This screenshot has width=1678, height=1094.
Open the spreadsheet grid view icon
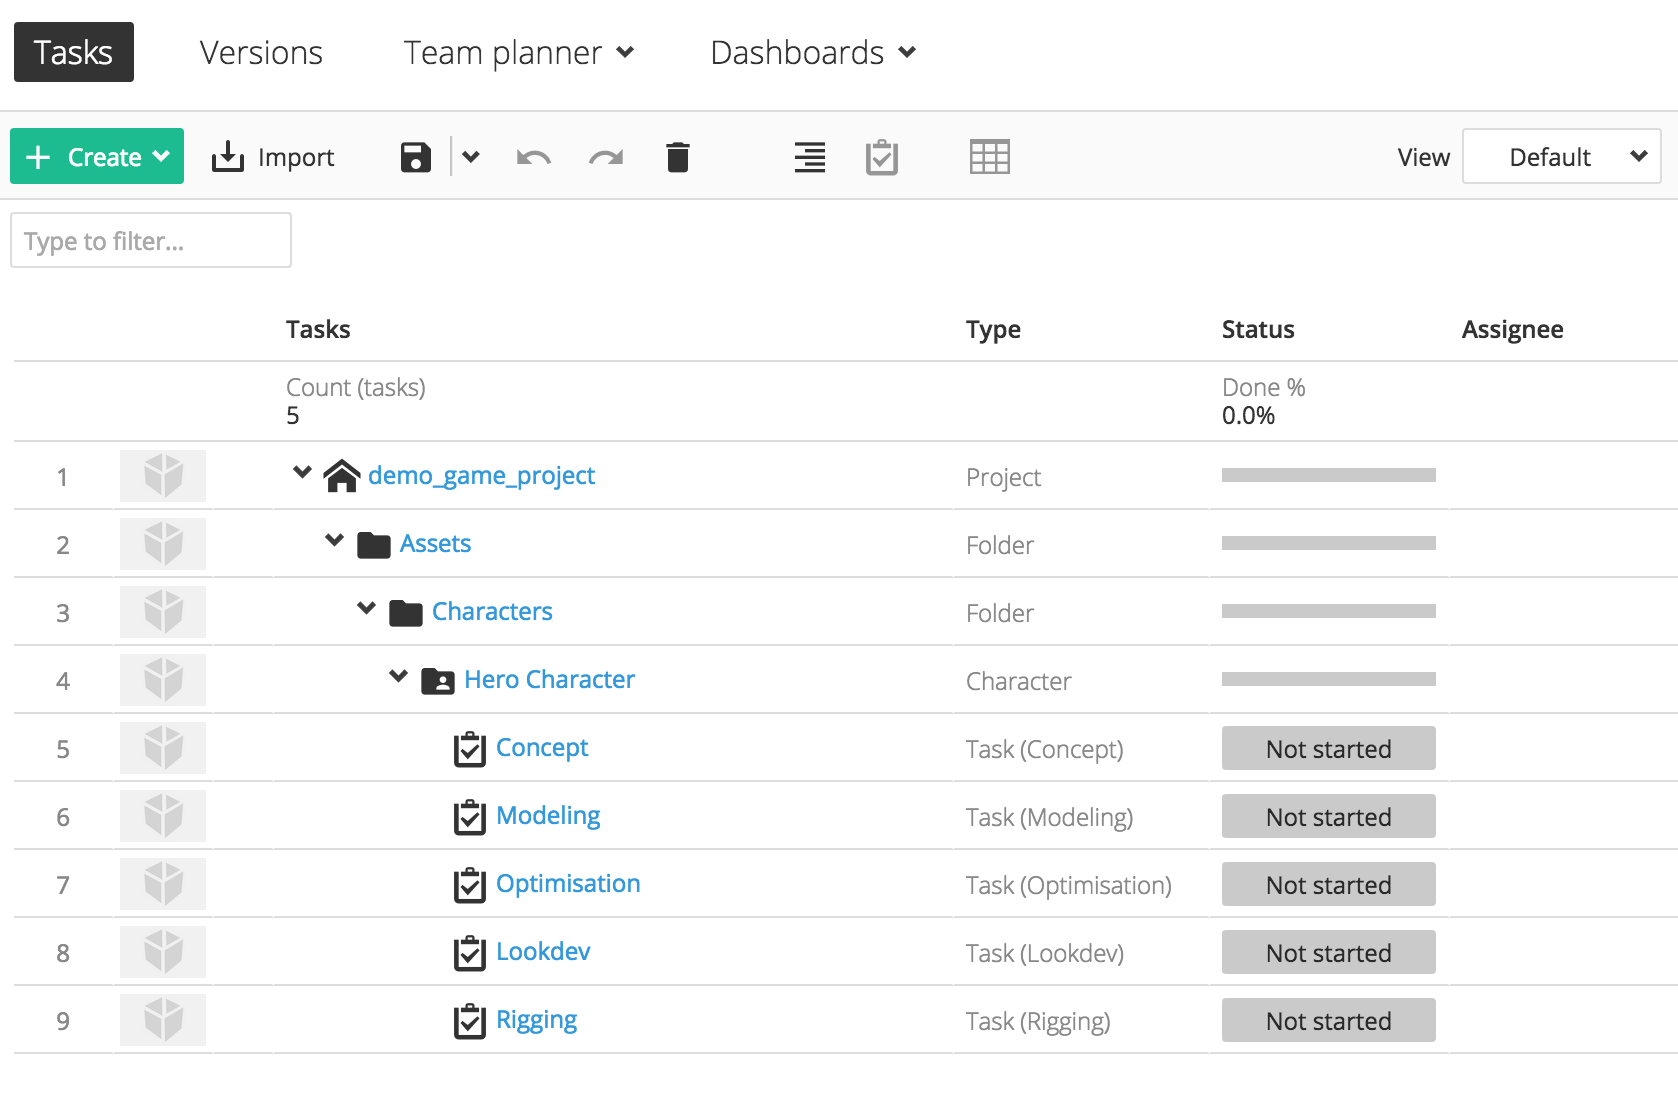[990, 156]
